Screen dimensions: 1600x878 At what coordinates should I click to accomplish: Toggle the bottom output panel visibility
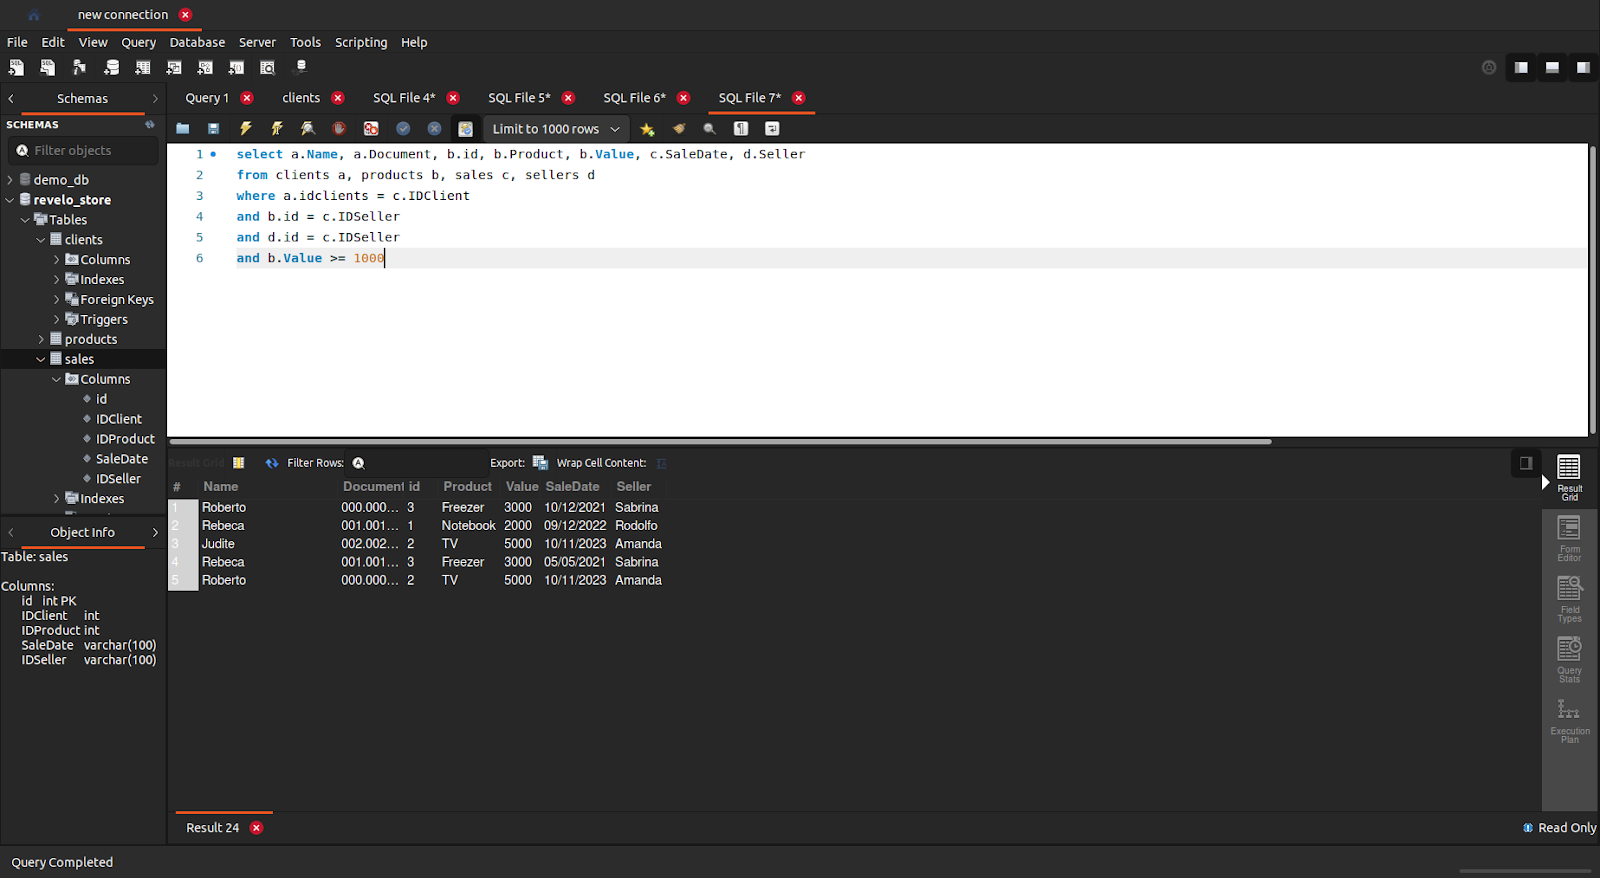pos(1552,67)
